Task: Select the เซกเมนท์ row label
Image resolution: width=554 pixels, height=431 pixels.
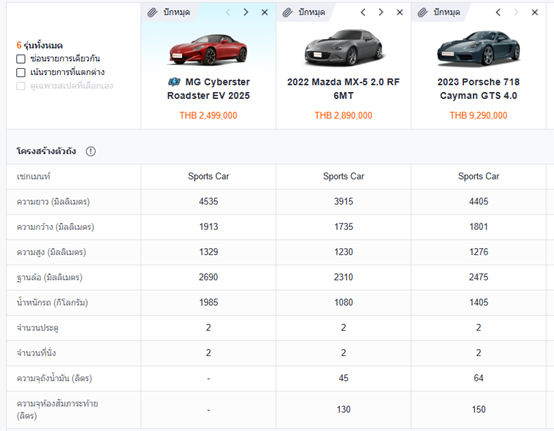Action: pos(34,176)
